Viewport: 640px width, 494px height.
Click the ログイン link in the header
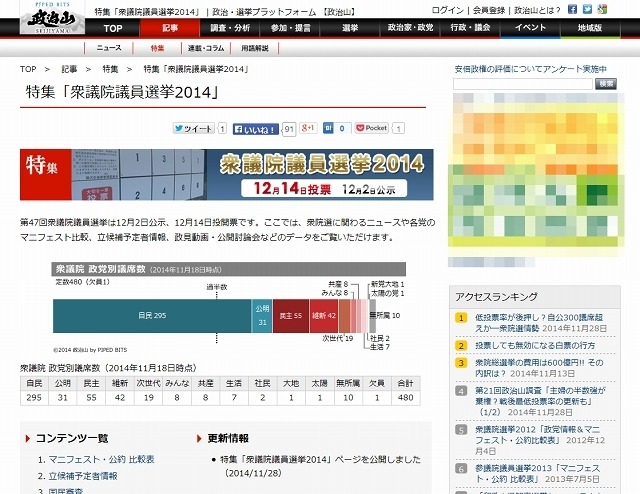coord(447,9)
